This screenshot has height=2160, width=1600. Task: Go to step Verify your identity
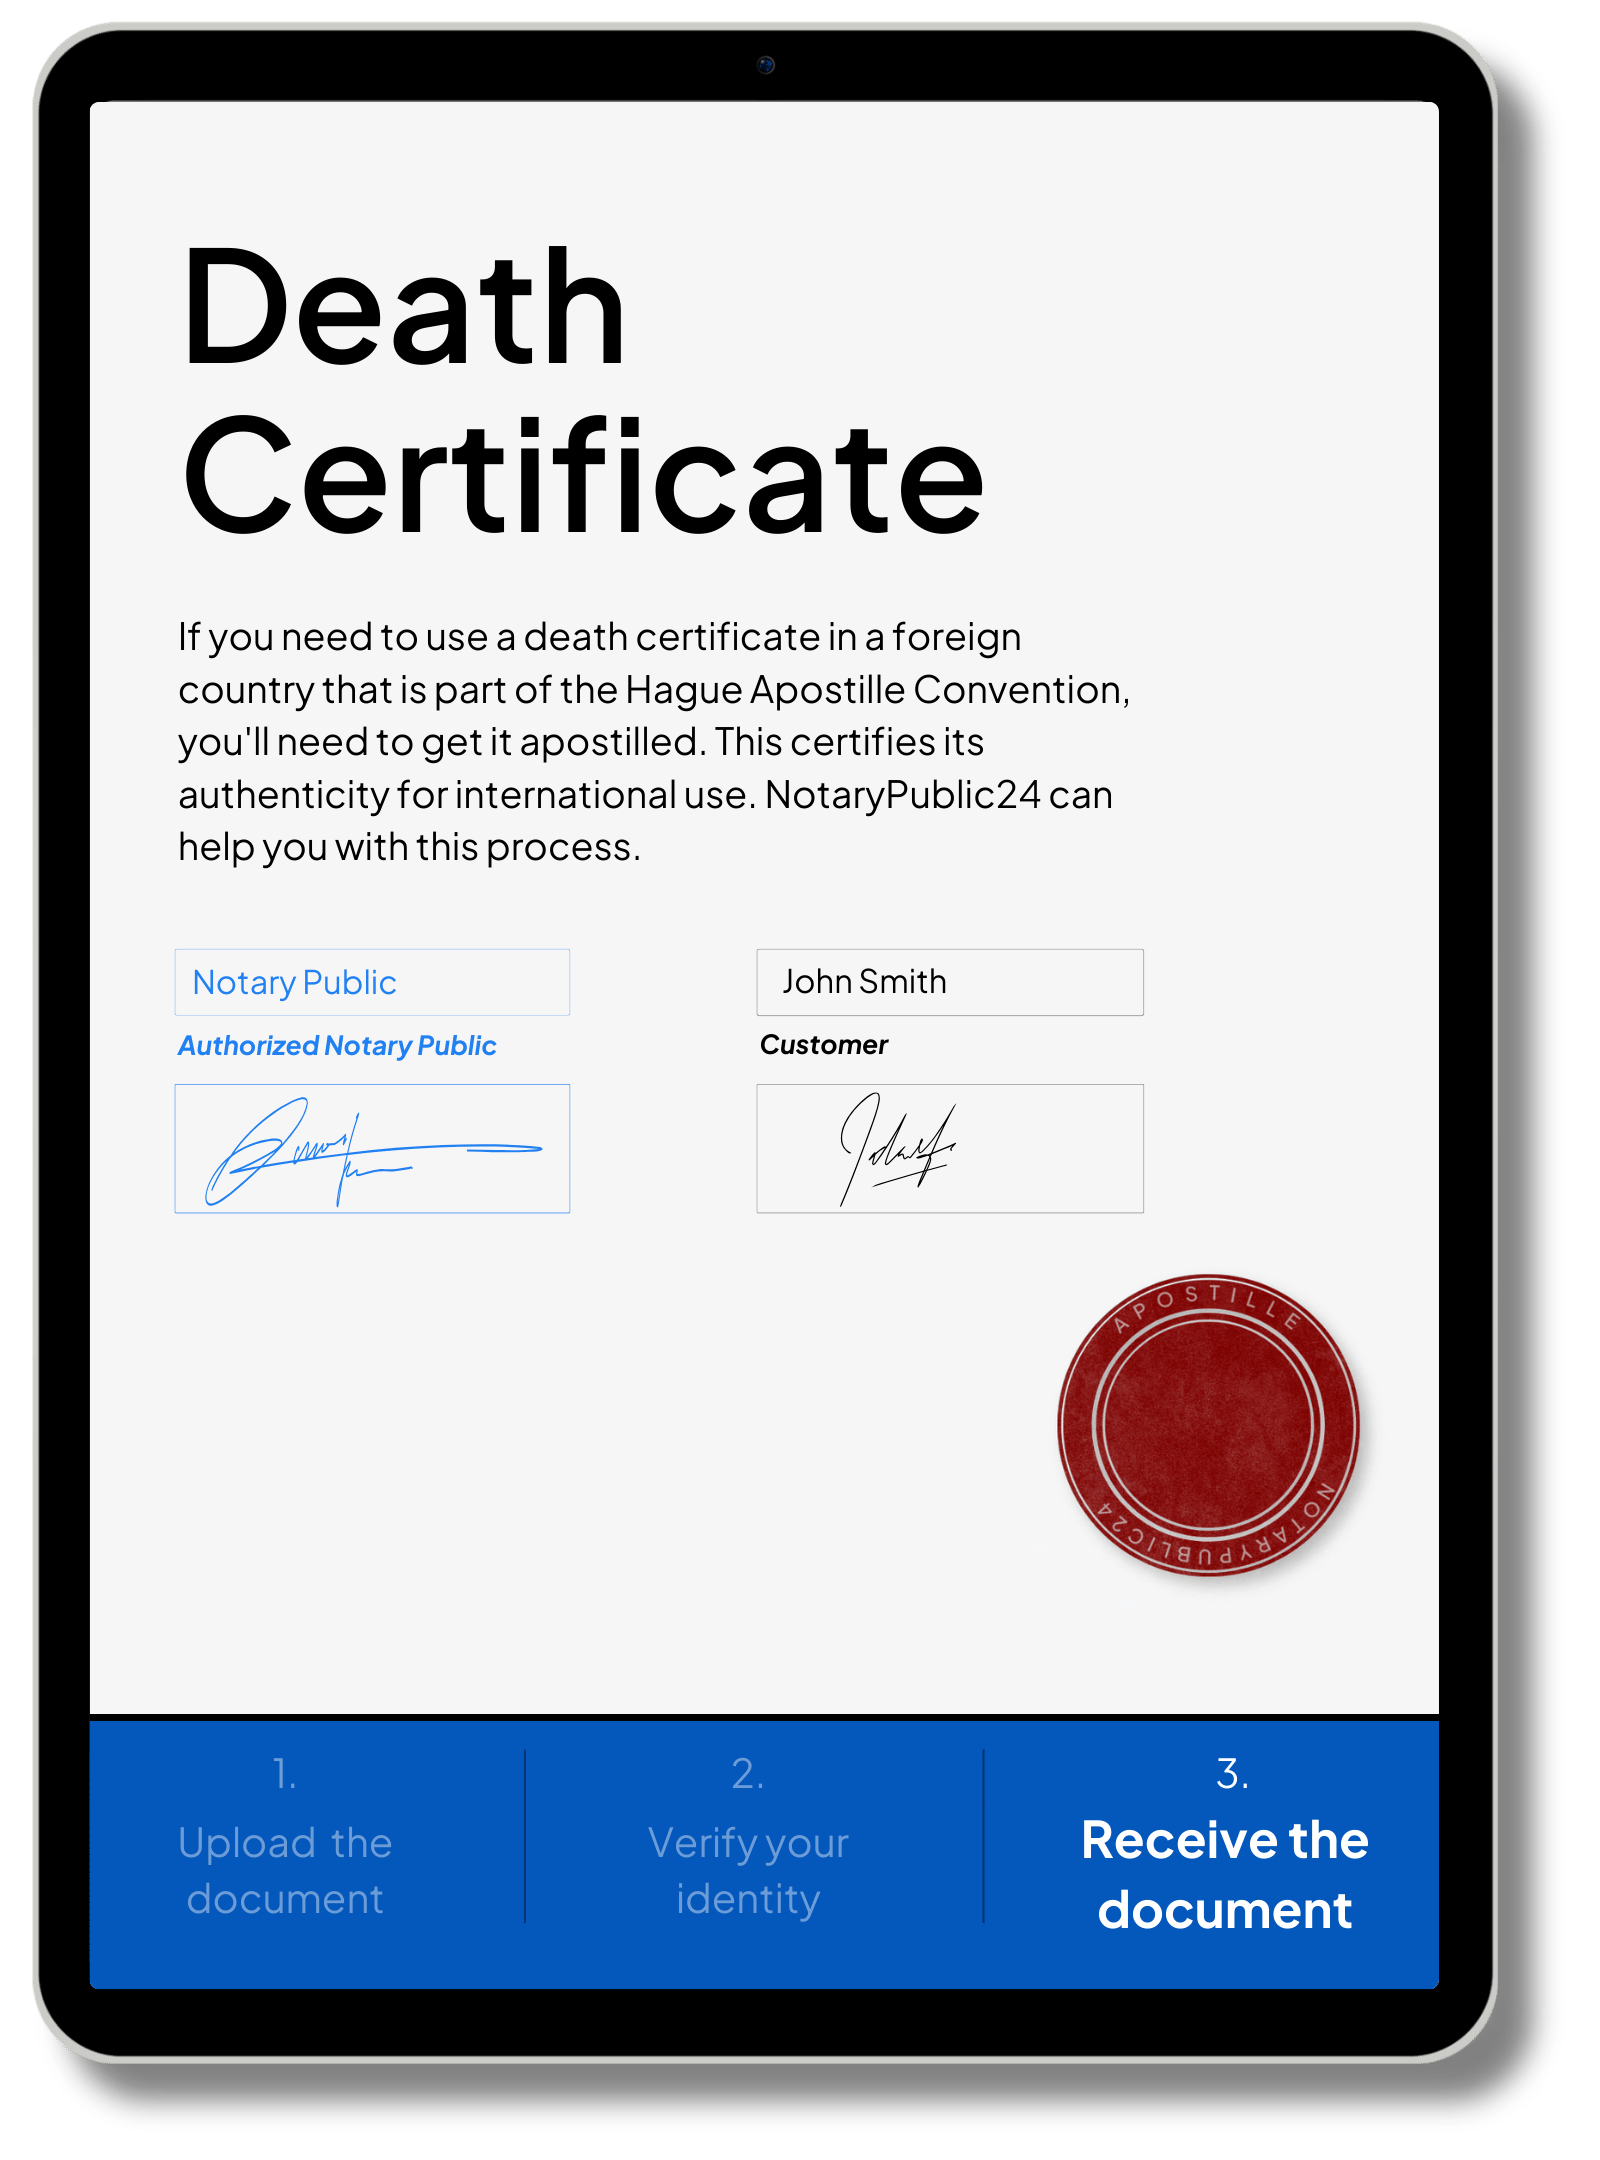pos(748,1870)
